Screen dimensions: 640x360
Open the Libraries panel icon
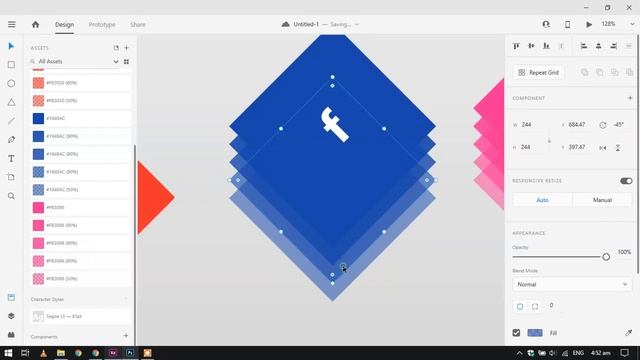point(11,297)
